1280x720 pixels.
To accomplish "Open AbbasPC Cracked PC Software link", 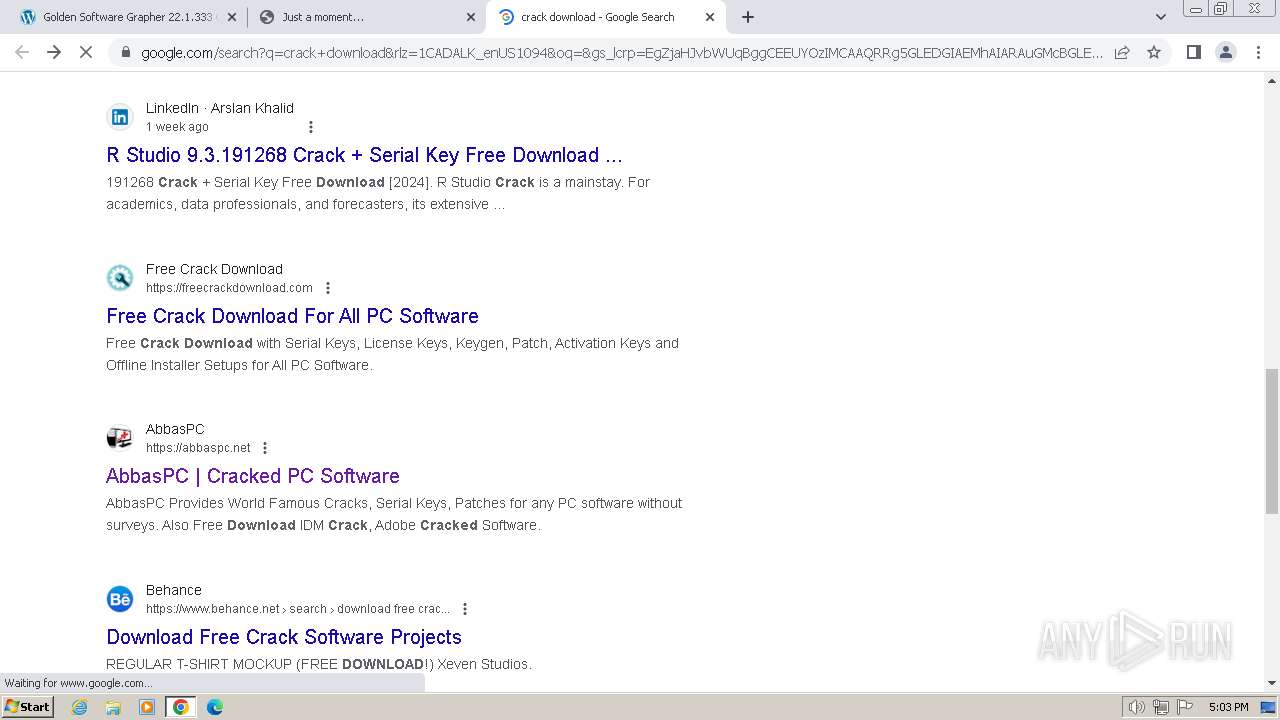I will click(x=253, y=476).
